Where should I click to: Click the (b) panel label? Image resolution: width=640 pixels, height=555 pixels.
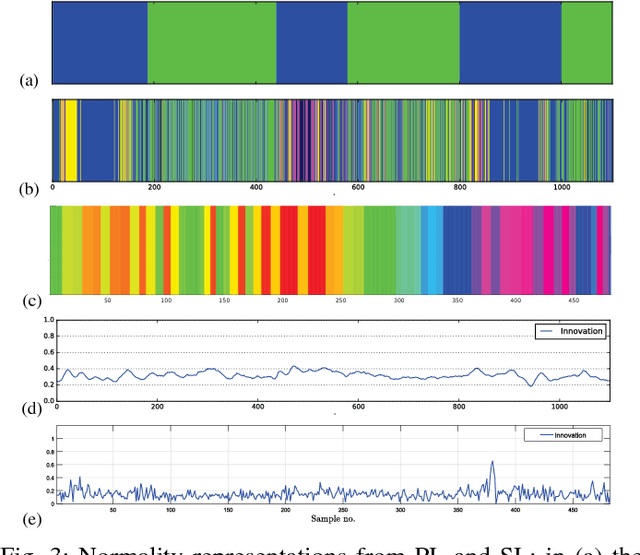tap(29, 185)
